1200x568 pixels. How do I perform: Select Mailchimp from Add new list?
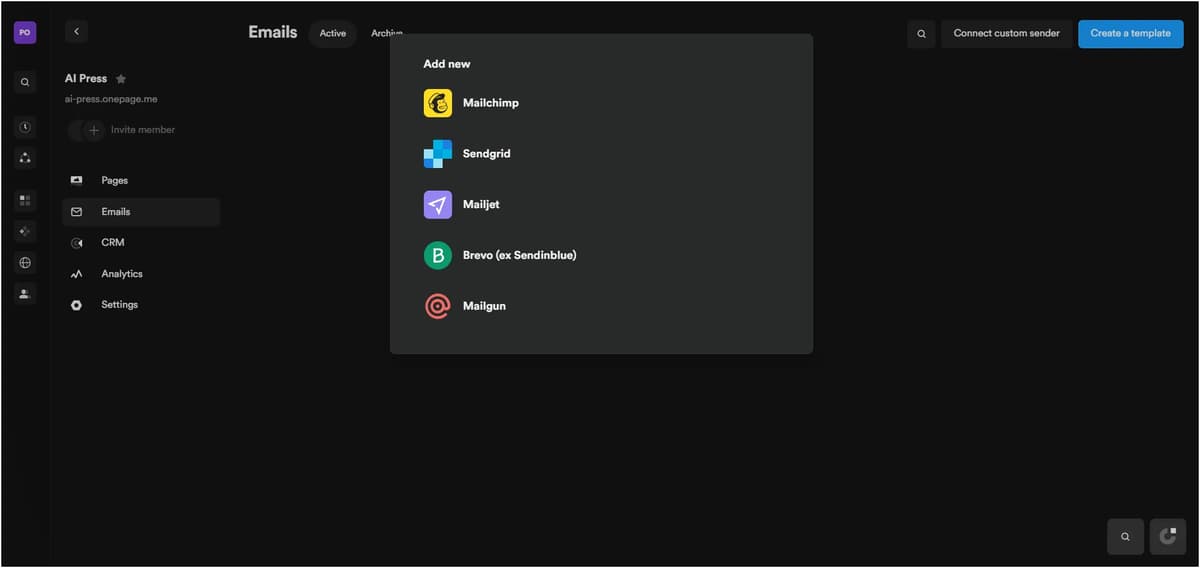click(x=491, y=103)
